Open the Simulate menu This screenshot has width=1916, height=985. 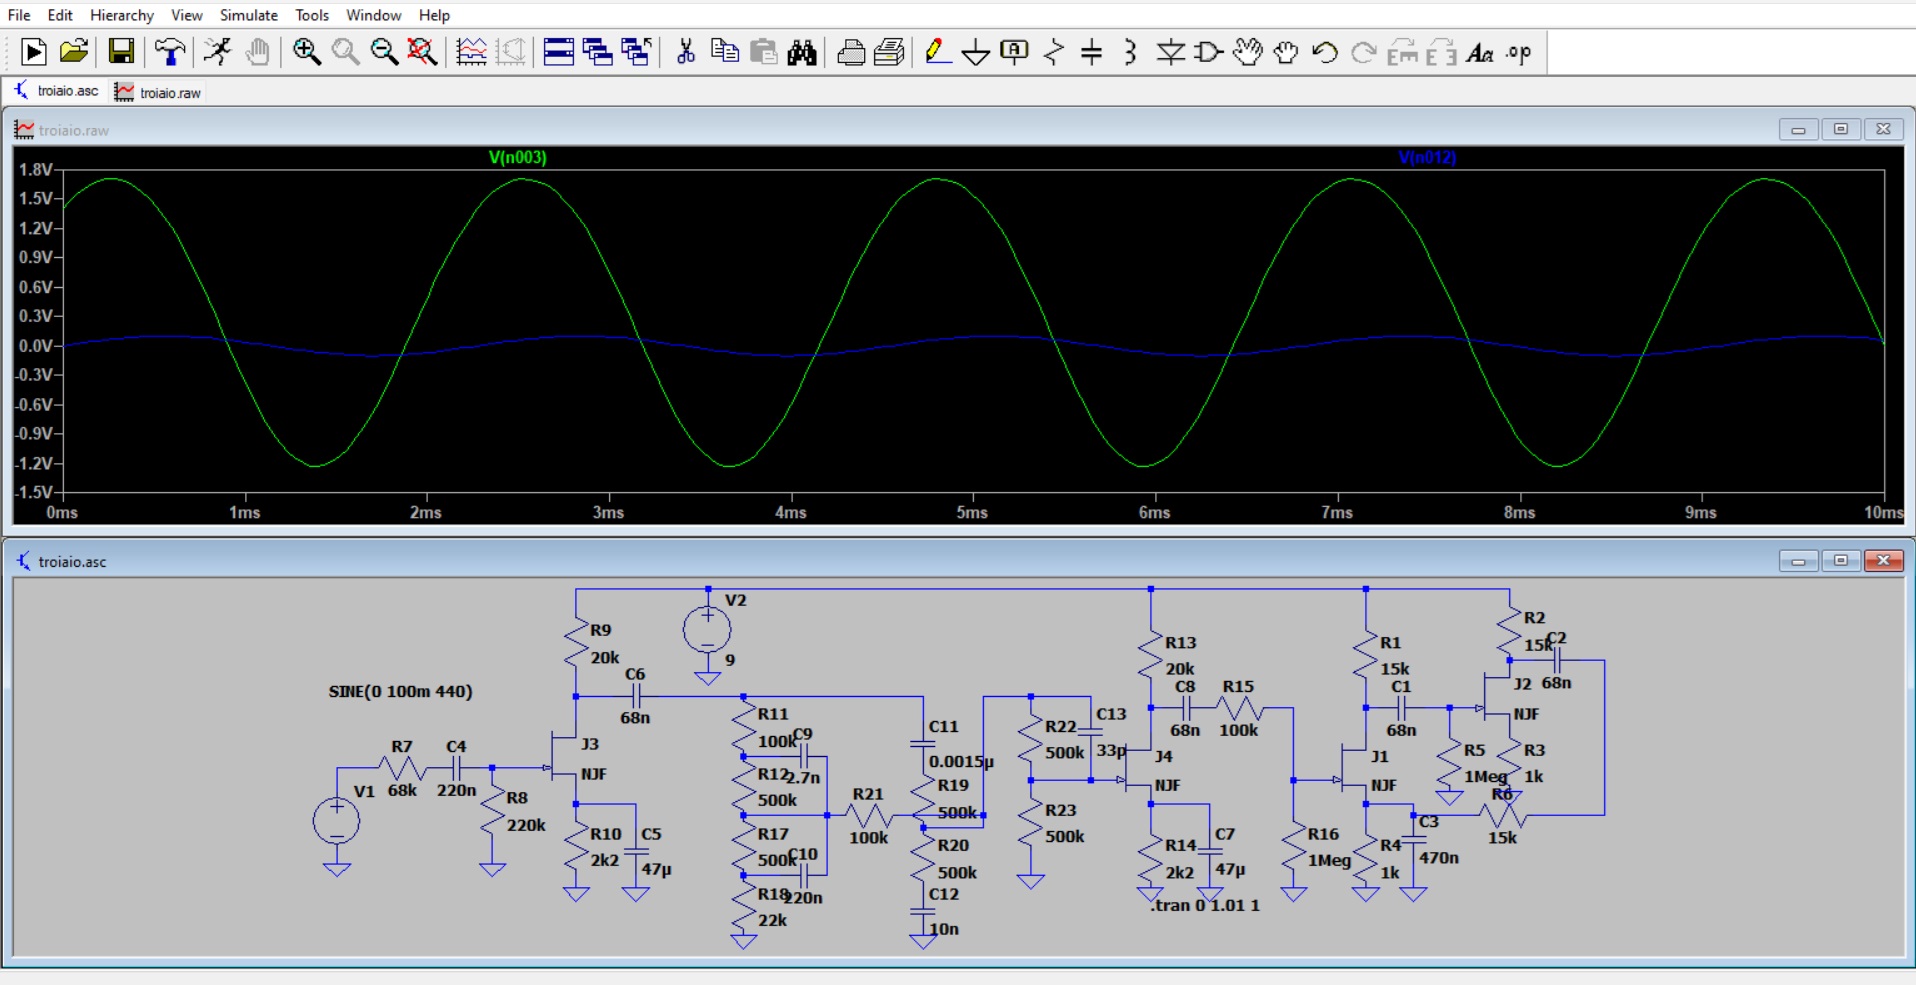(248, 15)
